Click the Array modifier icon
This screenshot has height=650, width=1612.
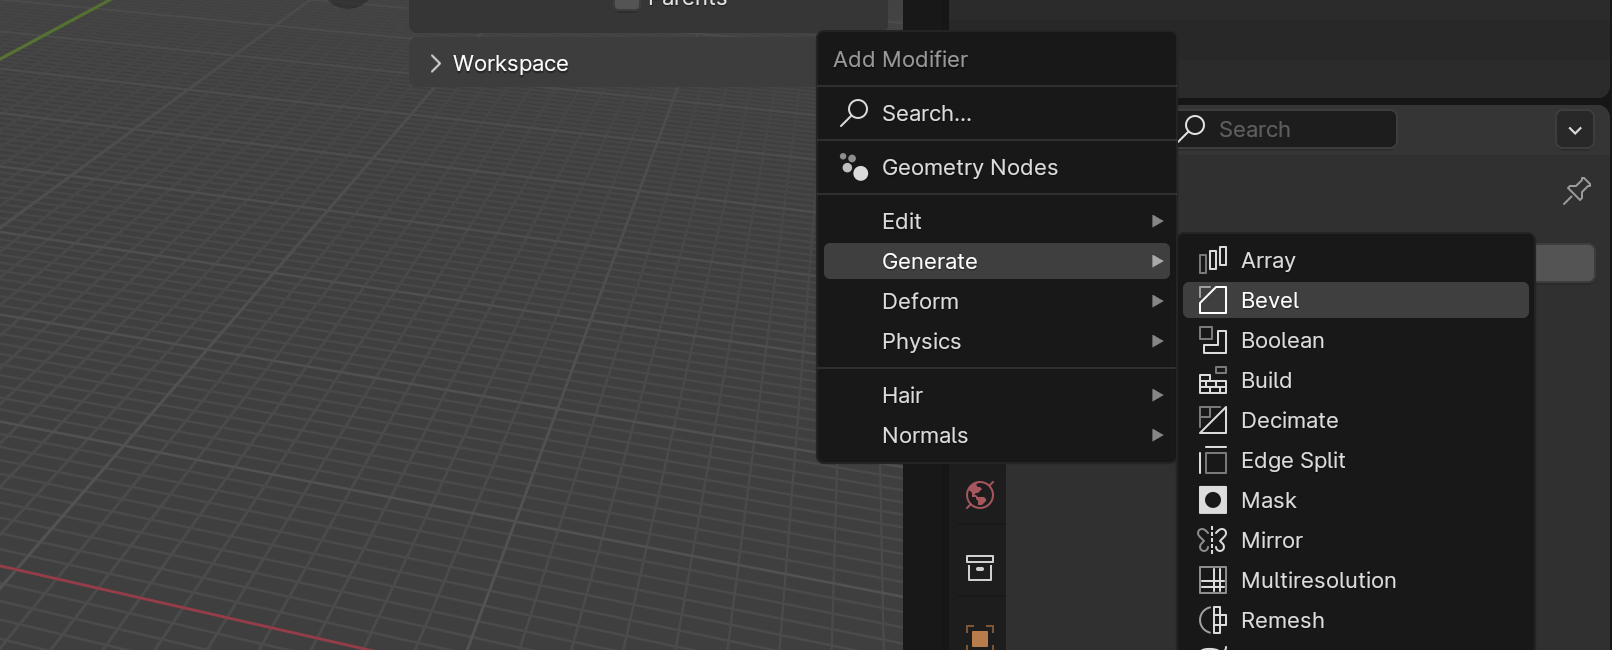click(1212, 260)
